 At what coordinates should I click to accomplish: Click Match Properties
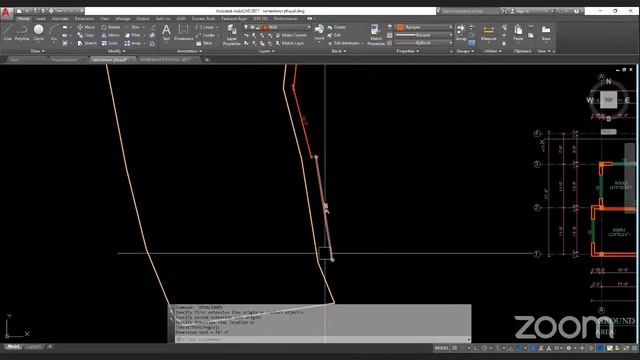[x=376, y=34]
